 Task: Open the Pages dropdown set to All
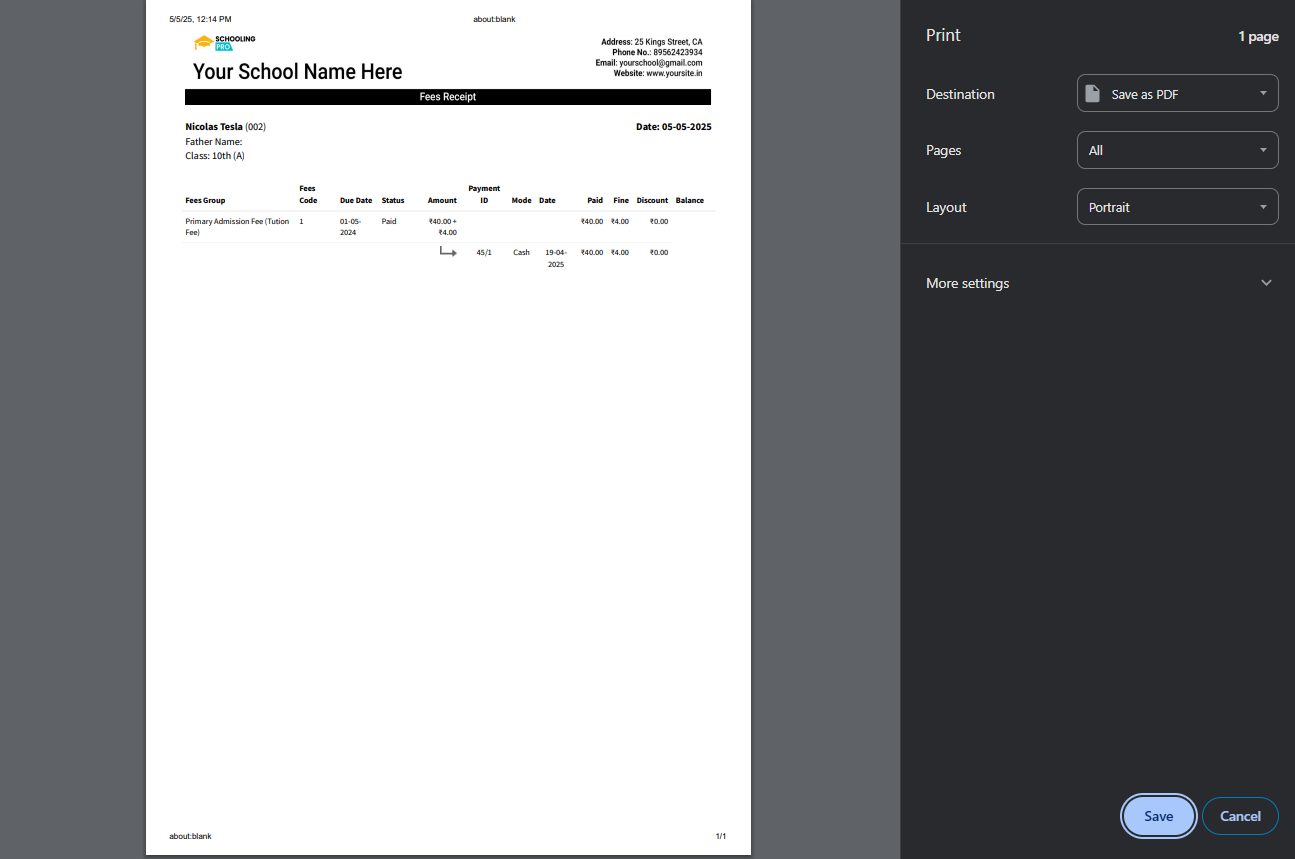pyautogui.click(x=1177, y=150)
